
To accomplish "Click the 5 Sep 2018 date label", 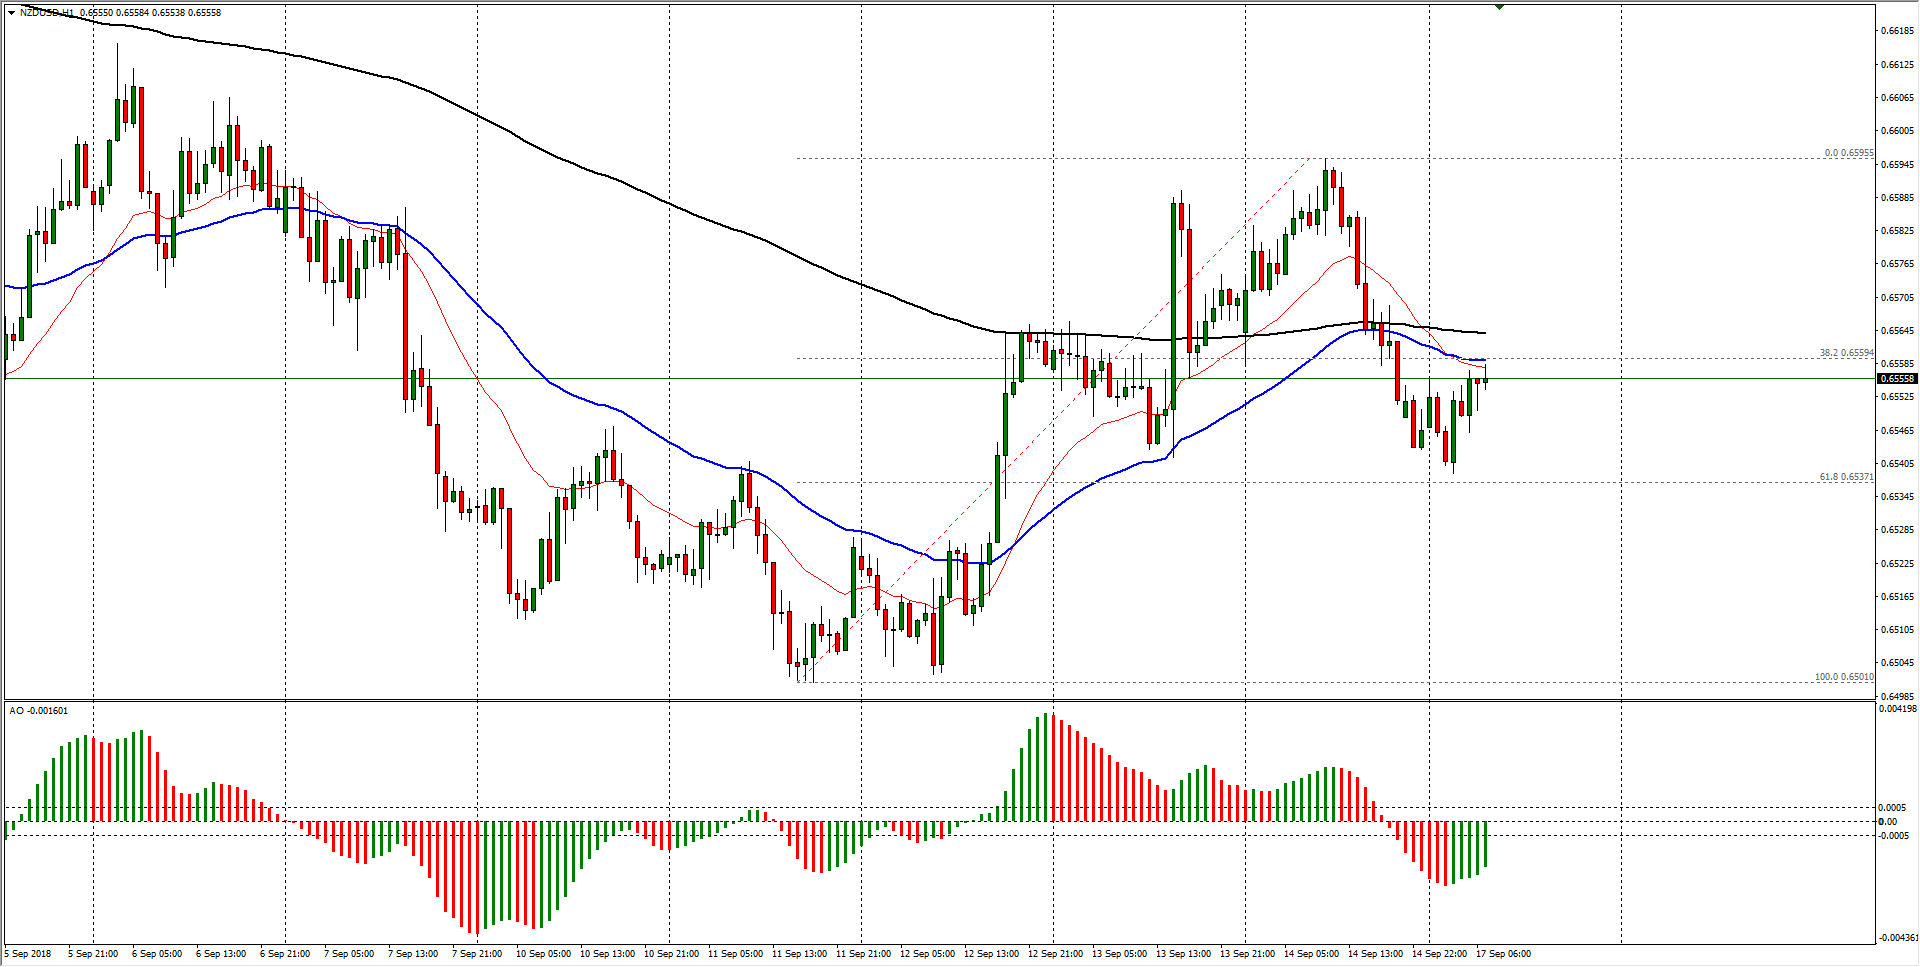I will 28,954.
